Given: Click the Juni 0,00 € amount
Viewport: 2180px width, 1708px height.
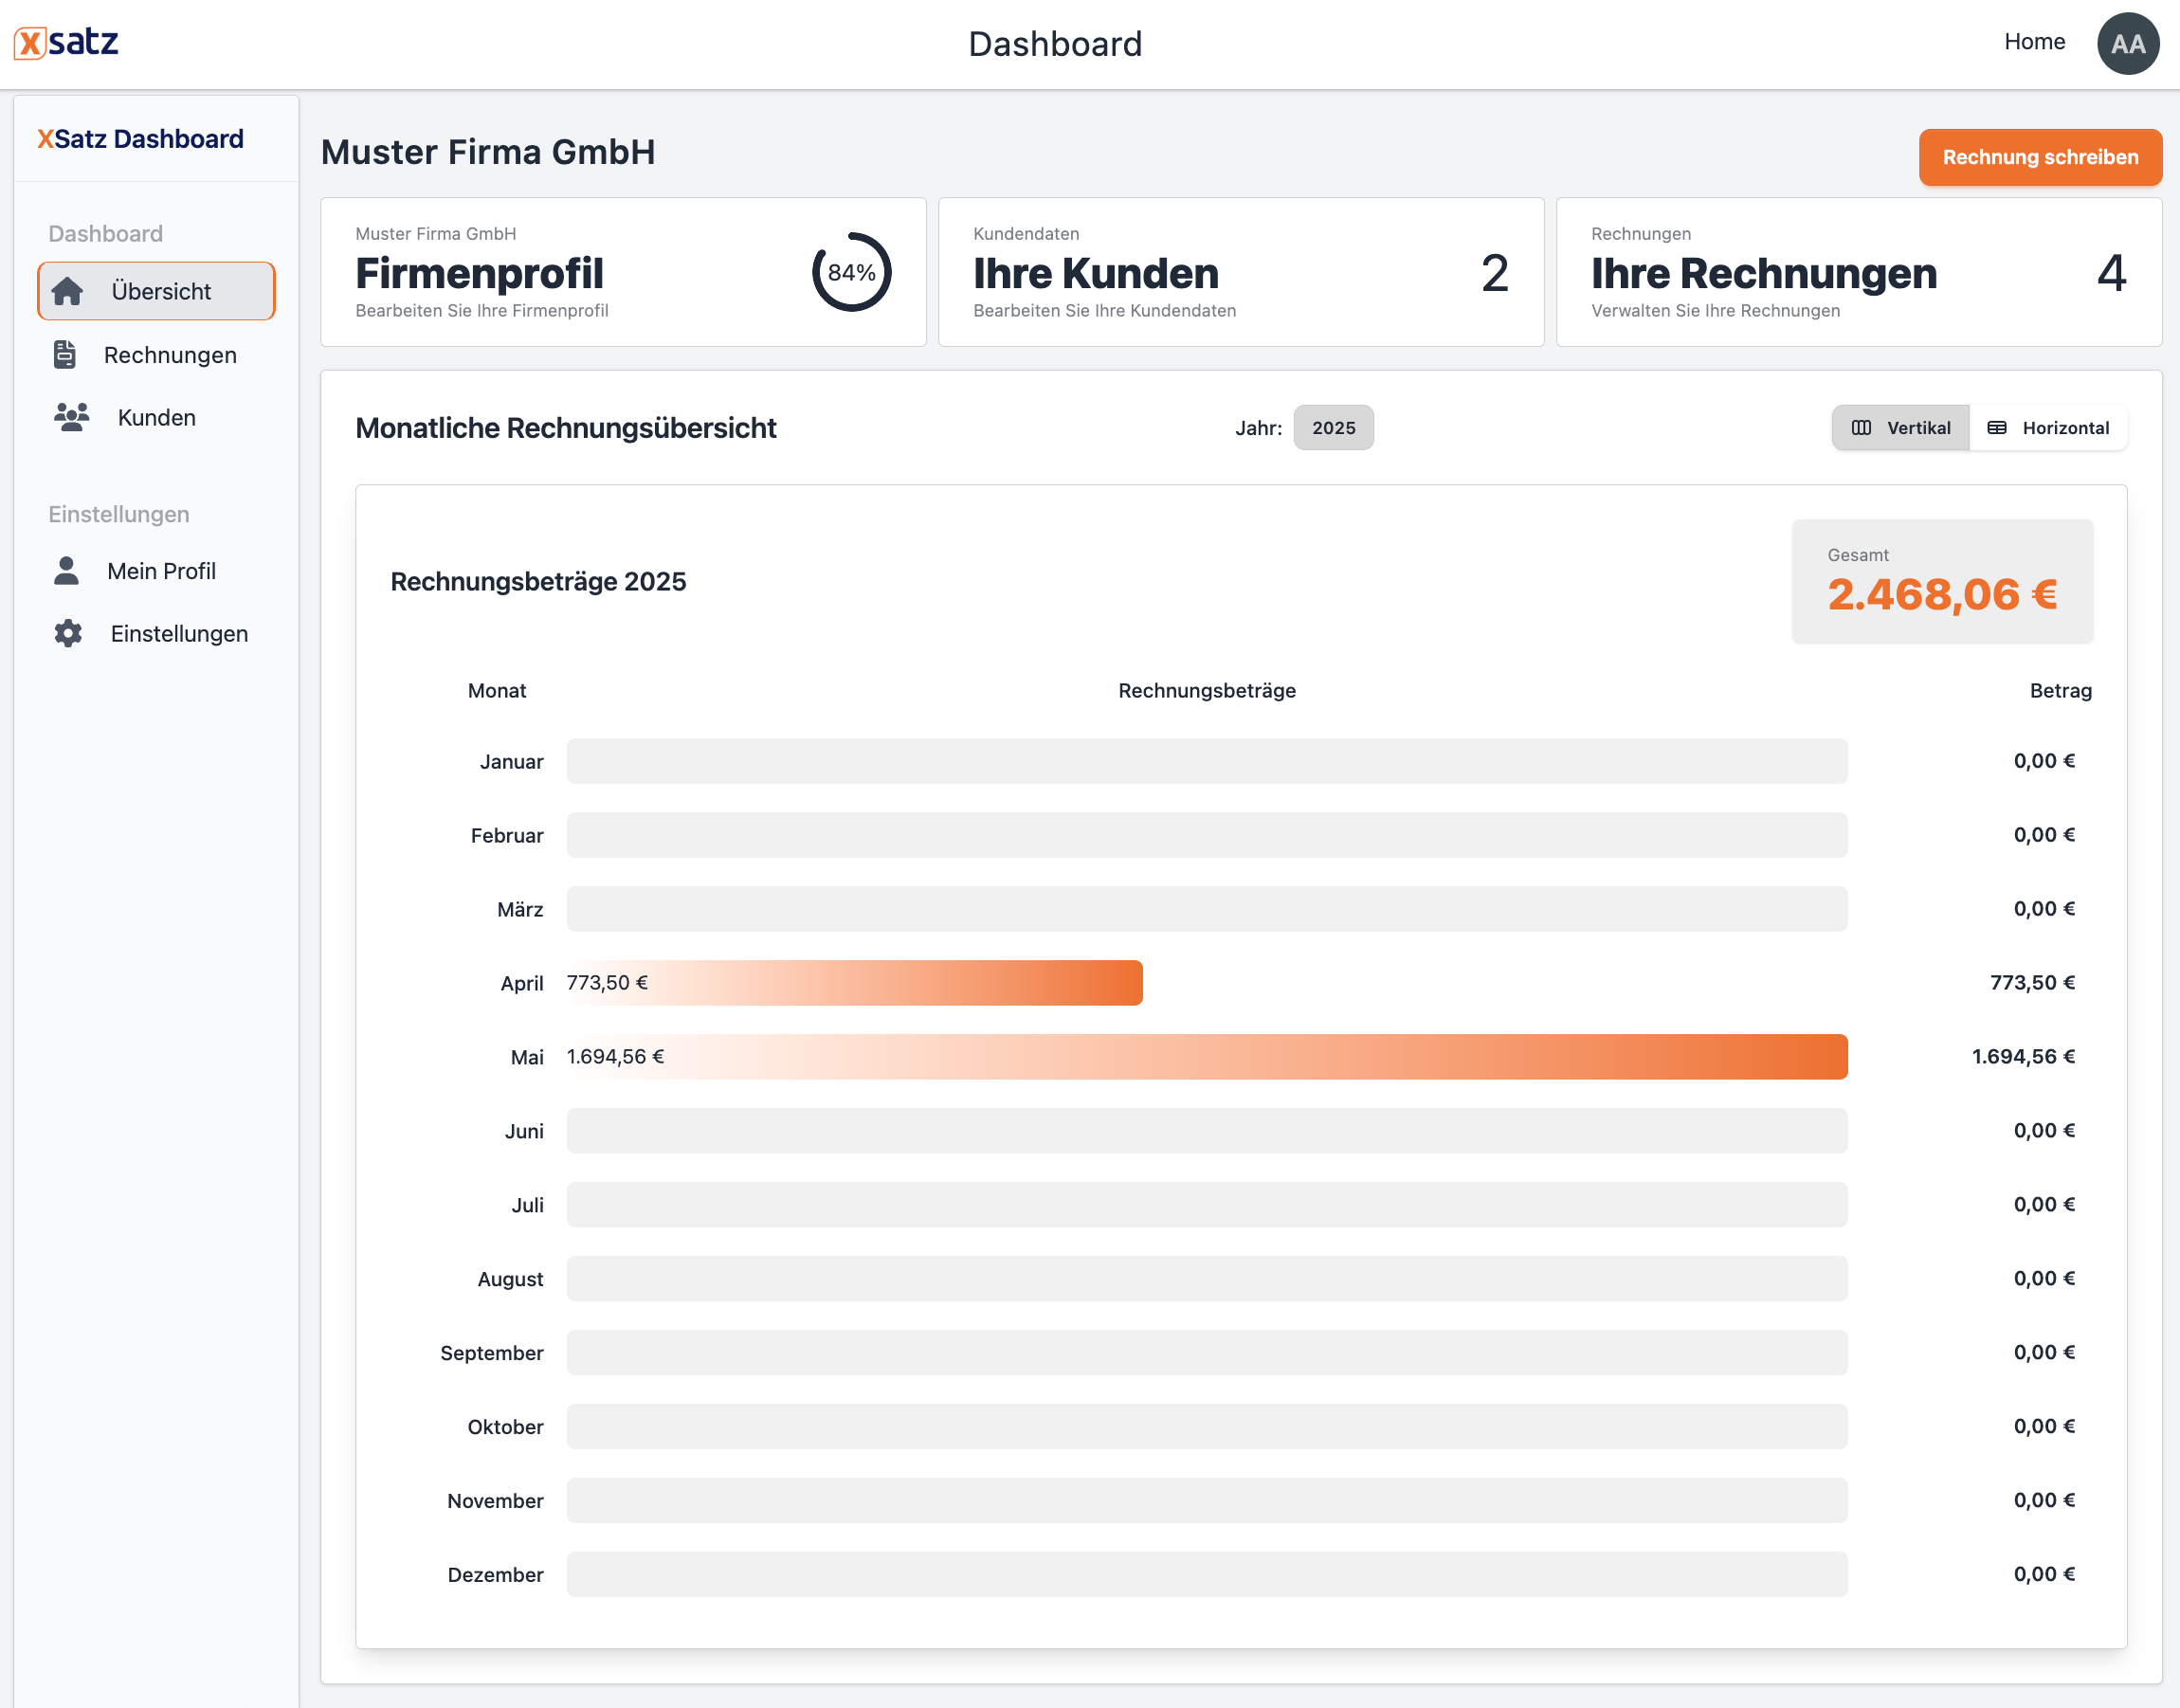Looking at the screenshot, I should [2044, 1130].
